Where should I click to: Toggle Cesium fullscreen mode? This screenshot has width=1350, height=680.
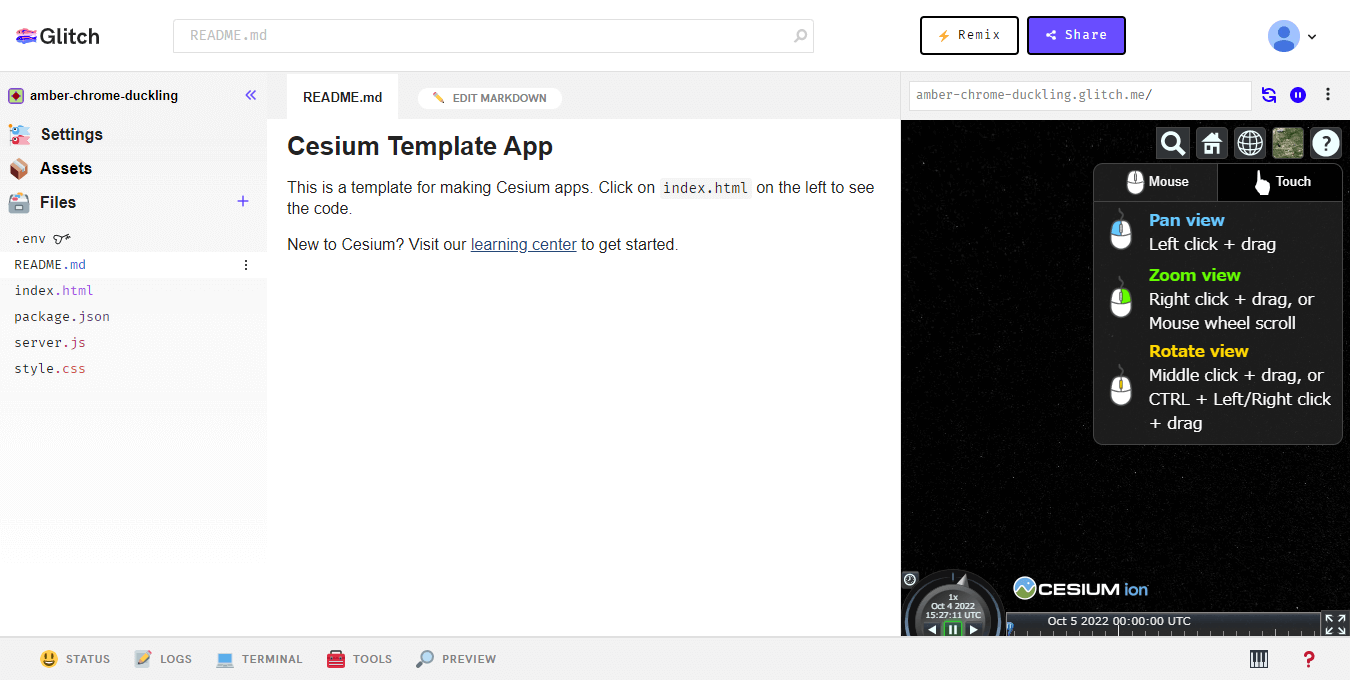pos(1335,624)
